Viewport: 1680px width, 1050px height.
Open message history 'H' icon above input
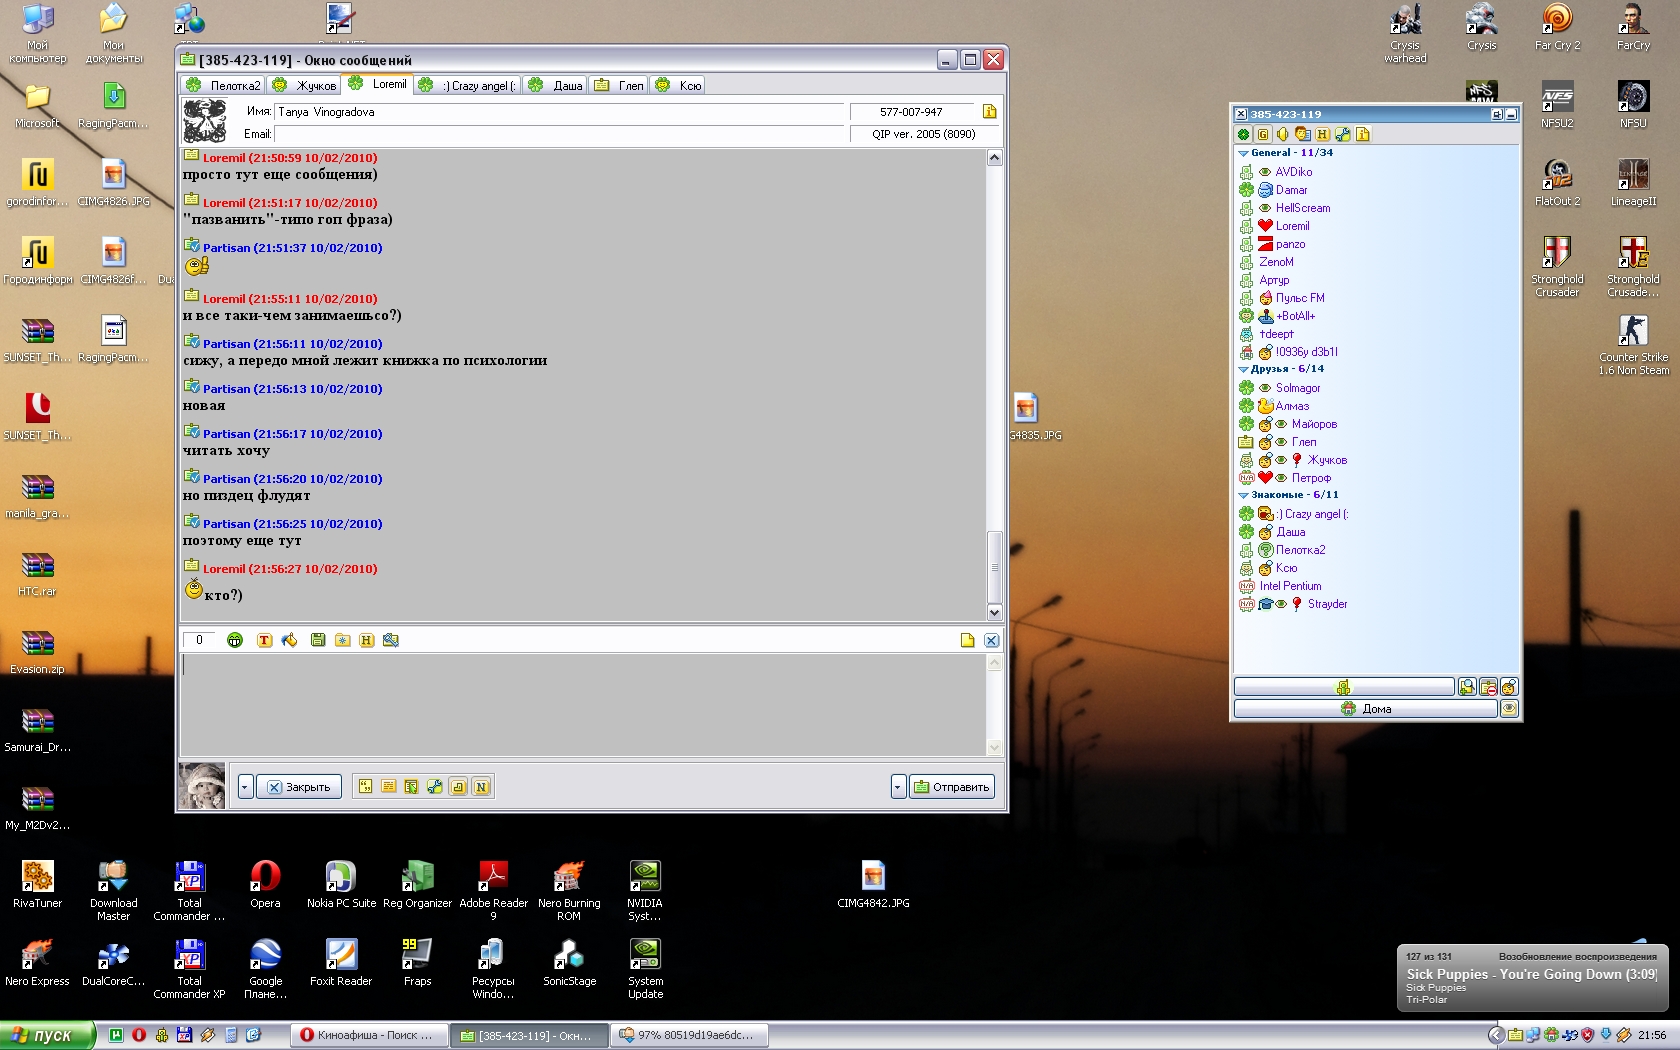point(366,640)
